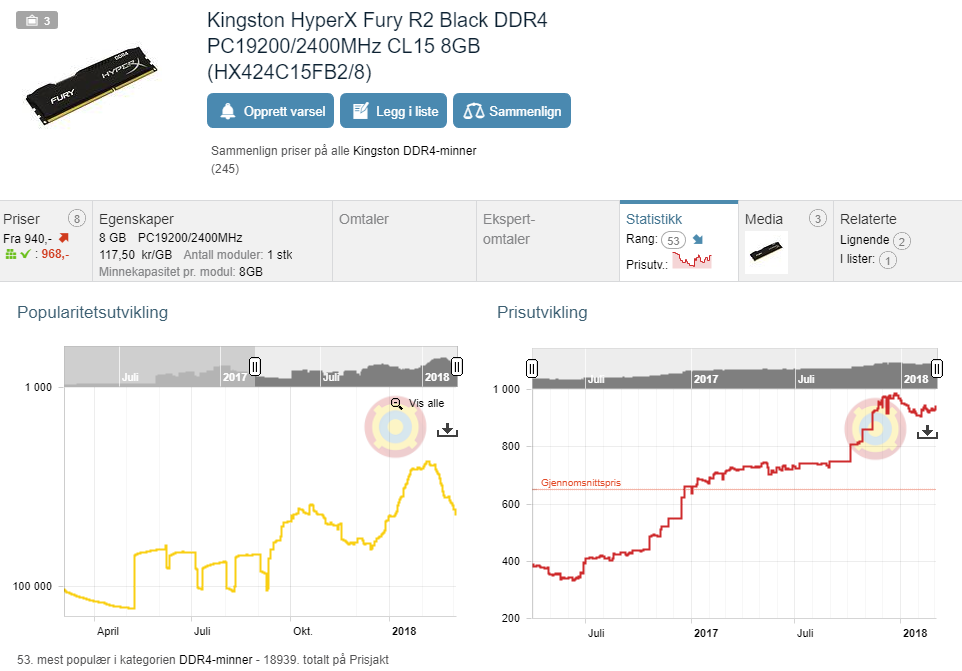Click the Sammenlign button
962x671 pixels.
(512, 111)
